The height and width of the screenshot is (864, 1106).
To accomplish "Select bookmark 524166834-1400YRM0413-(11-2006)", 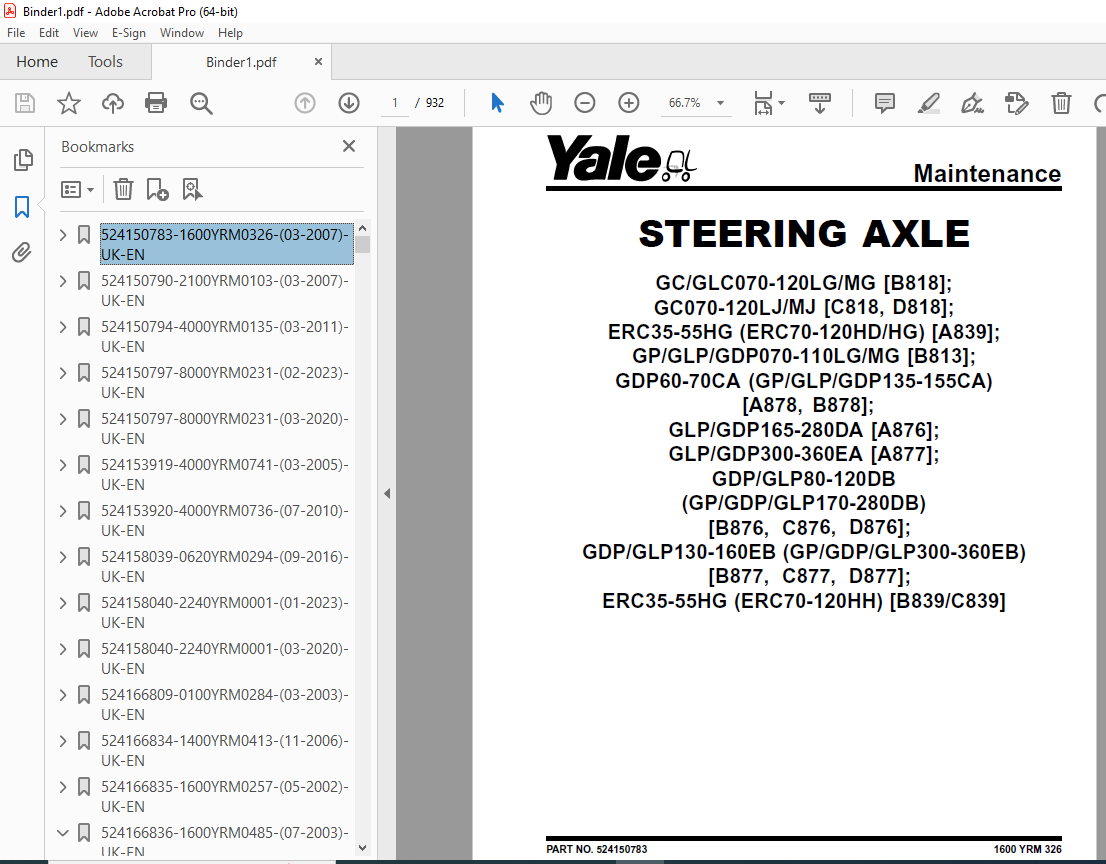I will coord(224,750).
